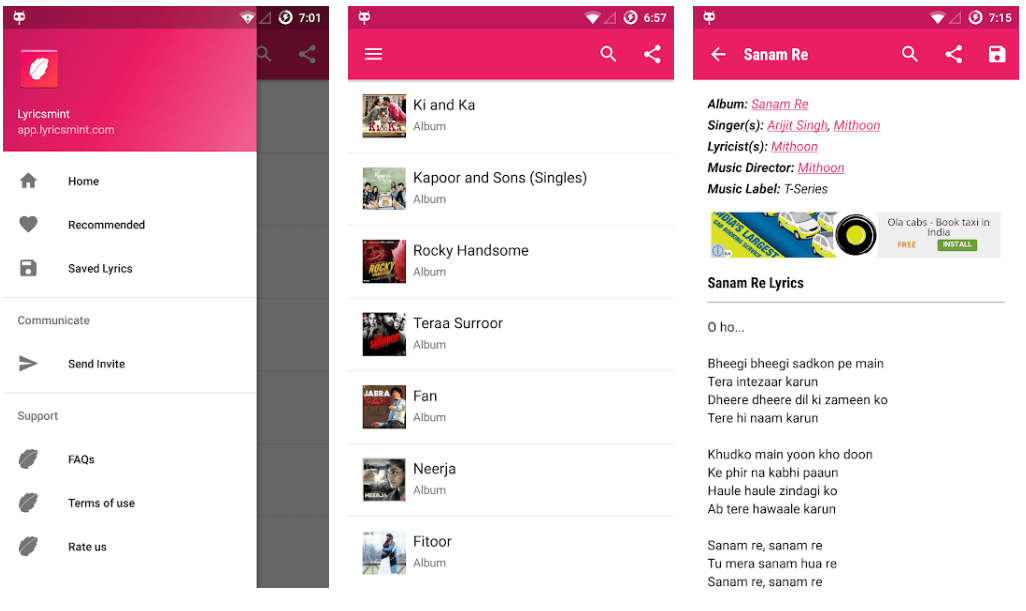Open the Arijit Singh singer link
The image size is (1026, 611).
797,126
